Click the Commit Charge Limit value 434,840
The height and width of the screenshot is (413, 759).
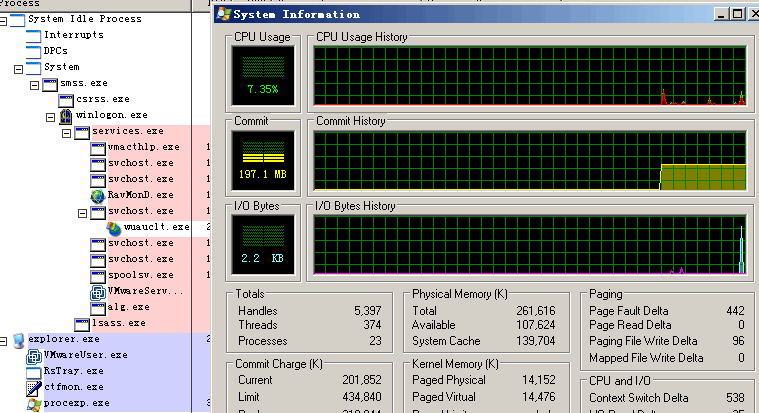[362, 397]
